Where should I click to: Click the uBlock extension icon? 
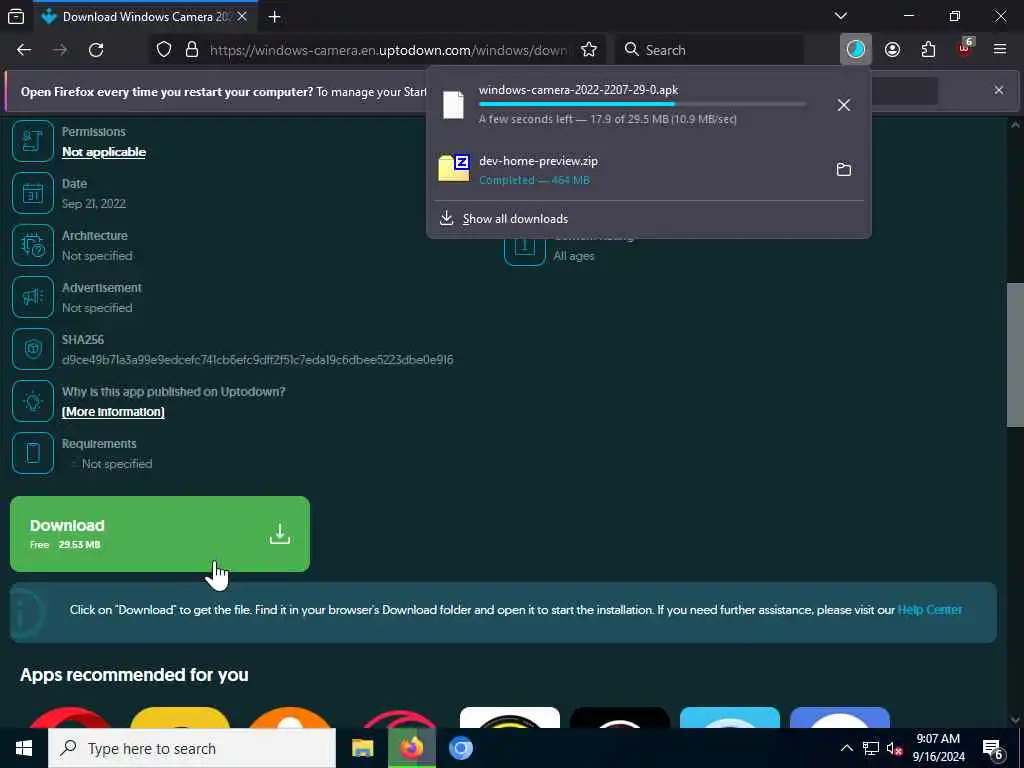pyautogui.click(x=965, y=48)
